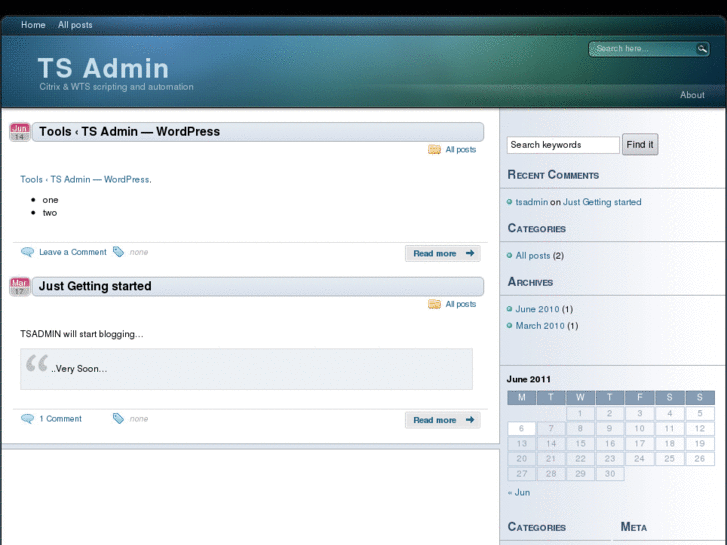Open tsadmin author link in Recent Comments
This screenshot has height=545, width=727.
(x=532, y=202)
